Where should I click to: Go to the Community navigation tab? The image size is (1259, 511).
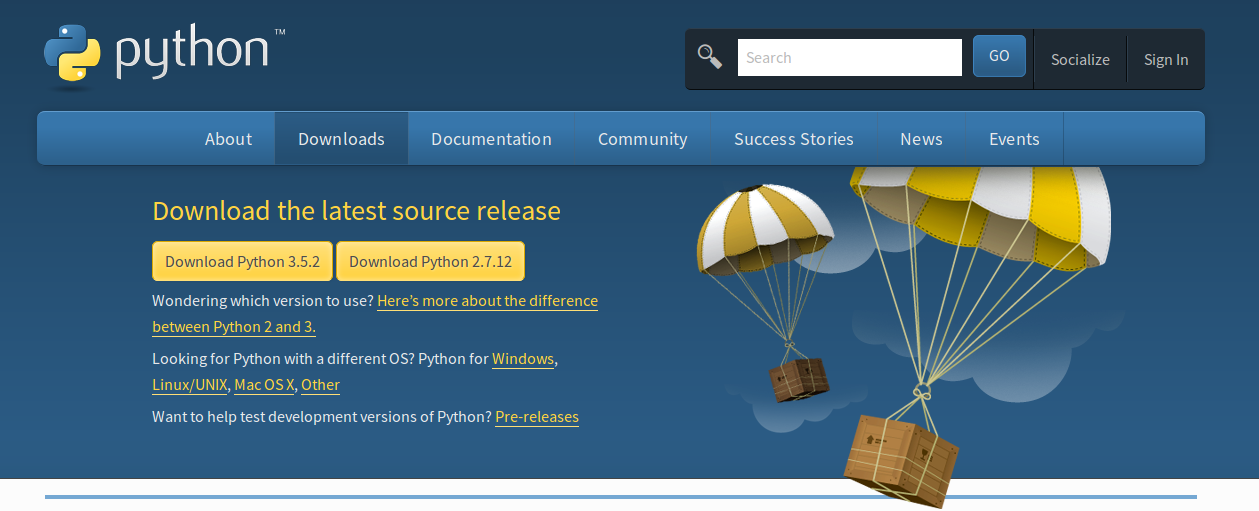click(x=642, y=139)
